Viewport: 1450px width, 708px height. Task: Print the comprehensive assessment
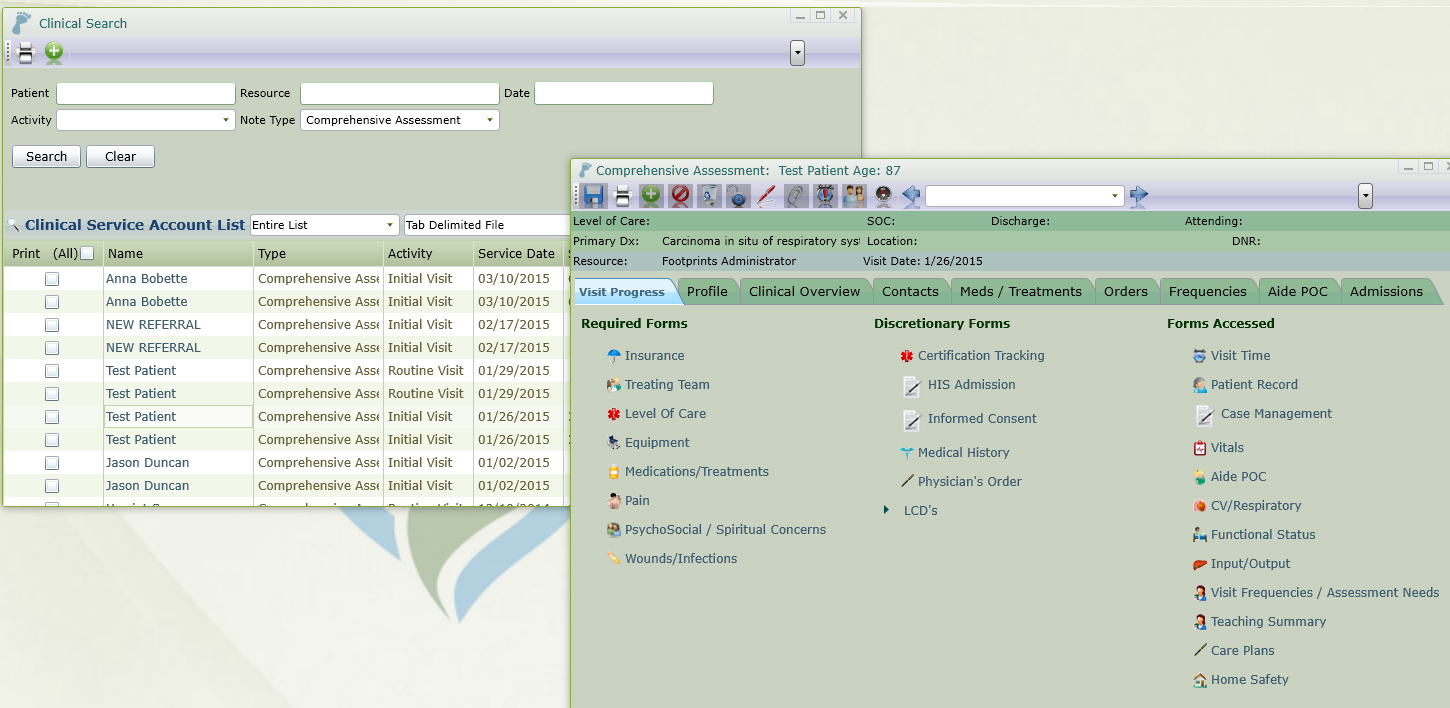621,196
